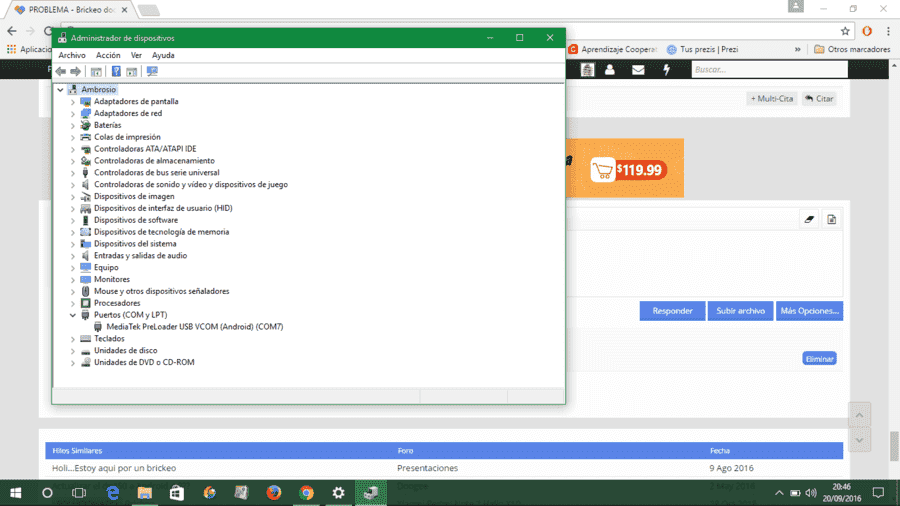
Task: Click the Colas de impresión printer icon
Action: 86,137
